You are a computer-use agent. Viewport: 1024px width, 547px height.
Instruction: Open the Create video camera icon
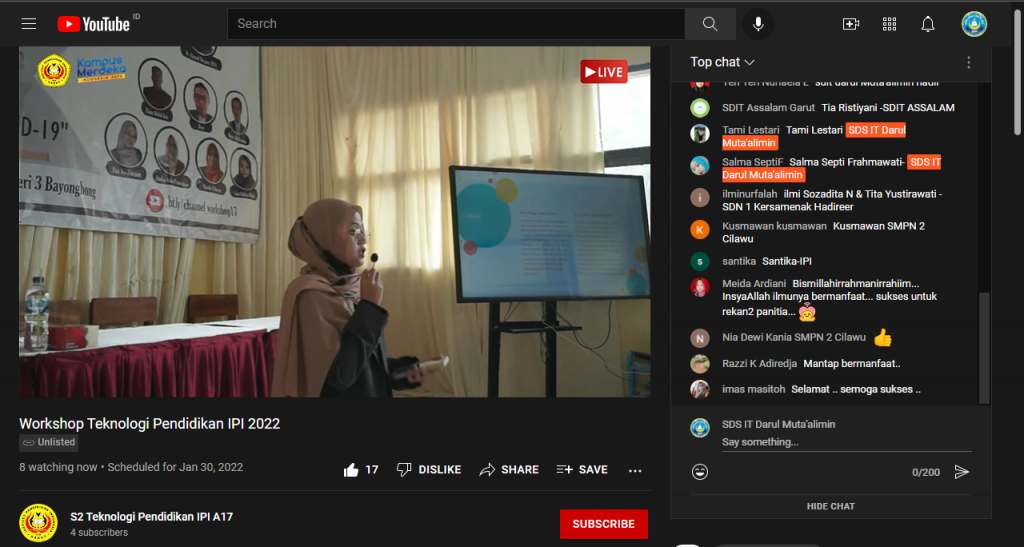[851, 24]
